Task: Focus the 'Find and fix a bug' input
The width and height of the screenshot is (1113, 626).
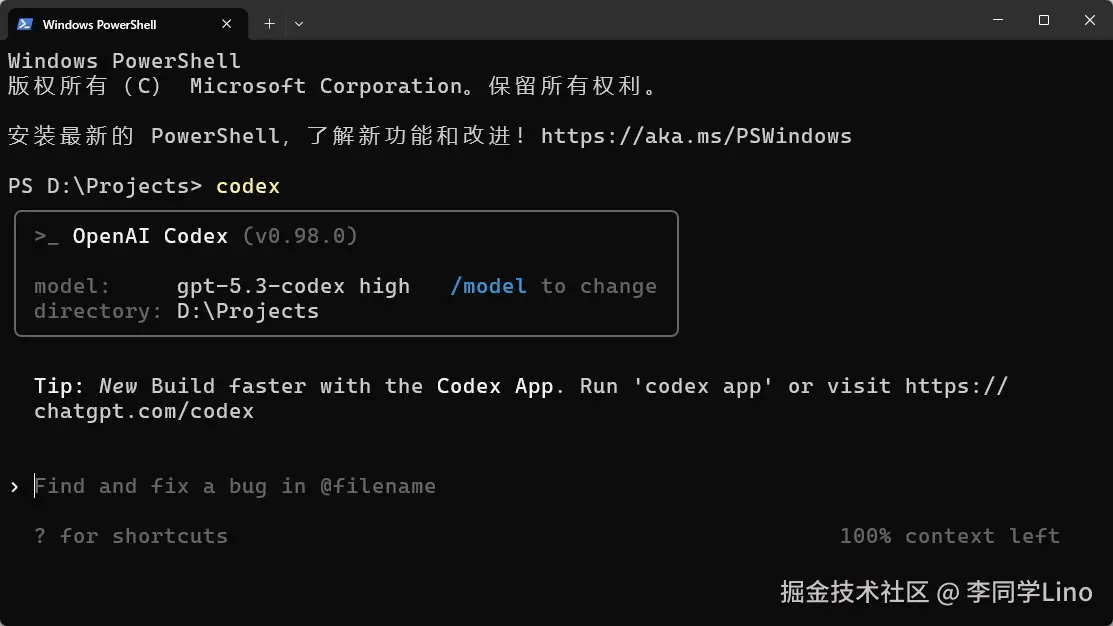Action: coord(235,487)
